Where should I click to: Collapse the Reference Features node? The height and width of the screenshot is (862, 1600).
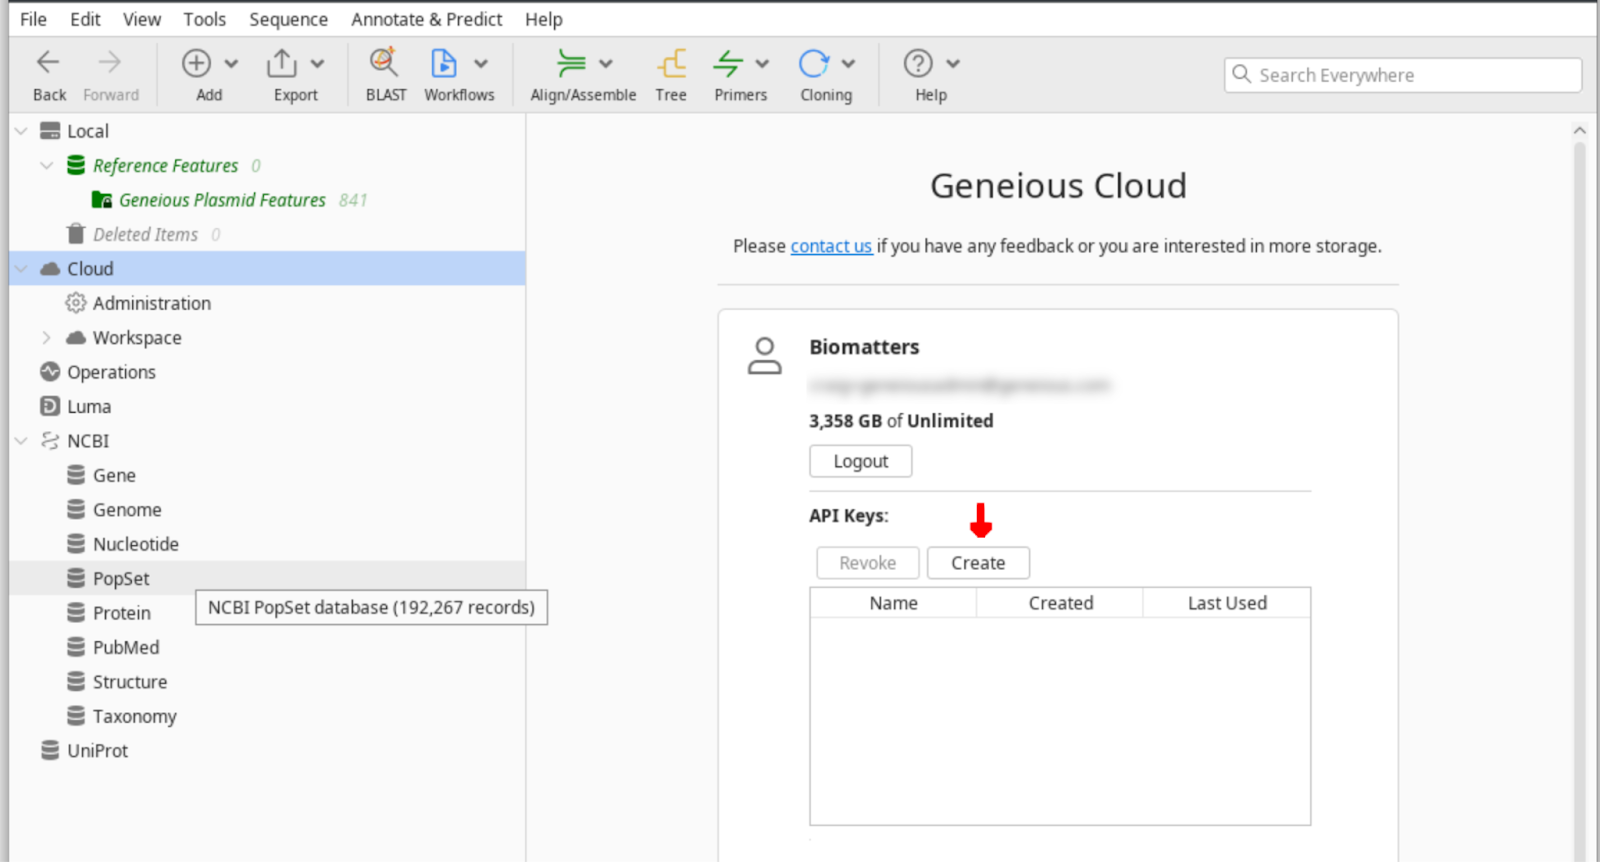point(47,165)
